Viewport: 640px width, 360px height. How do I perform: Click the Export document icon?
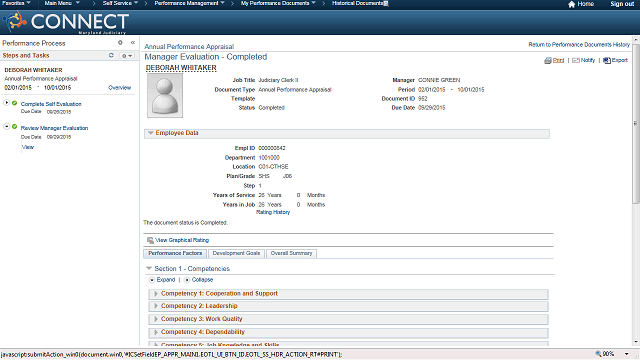[x=607, y=60]
